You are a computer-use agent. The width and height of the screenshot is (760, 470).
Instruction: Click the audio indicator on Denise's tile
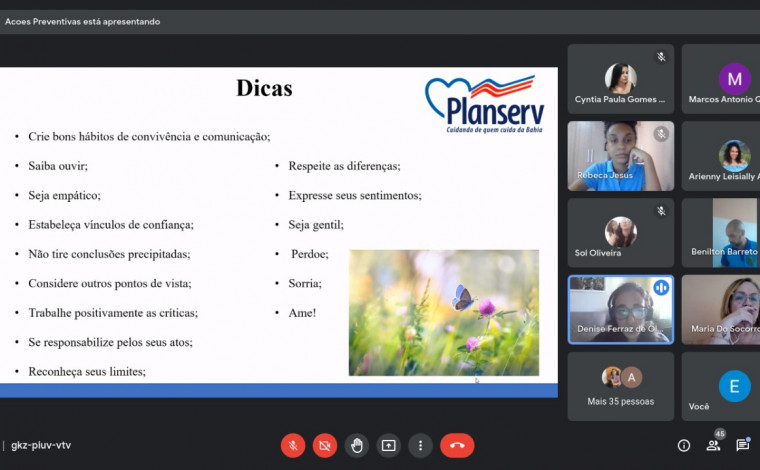[661, 288]
